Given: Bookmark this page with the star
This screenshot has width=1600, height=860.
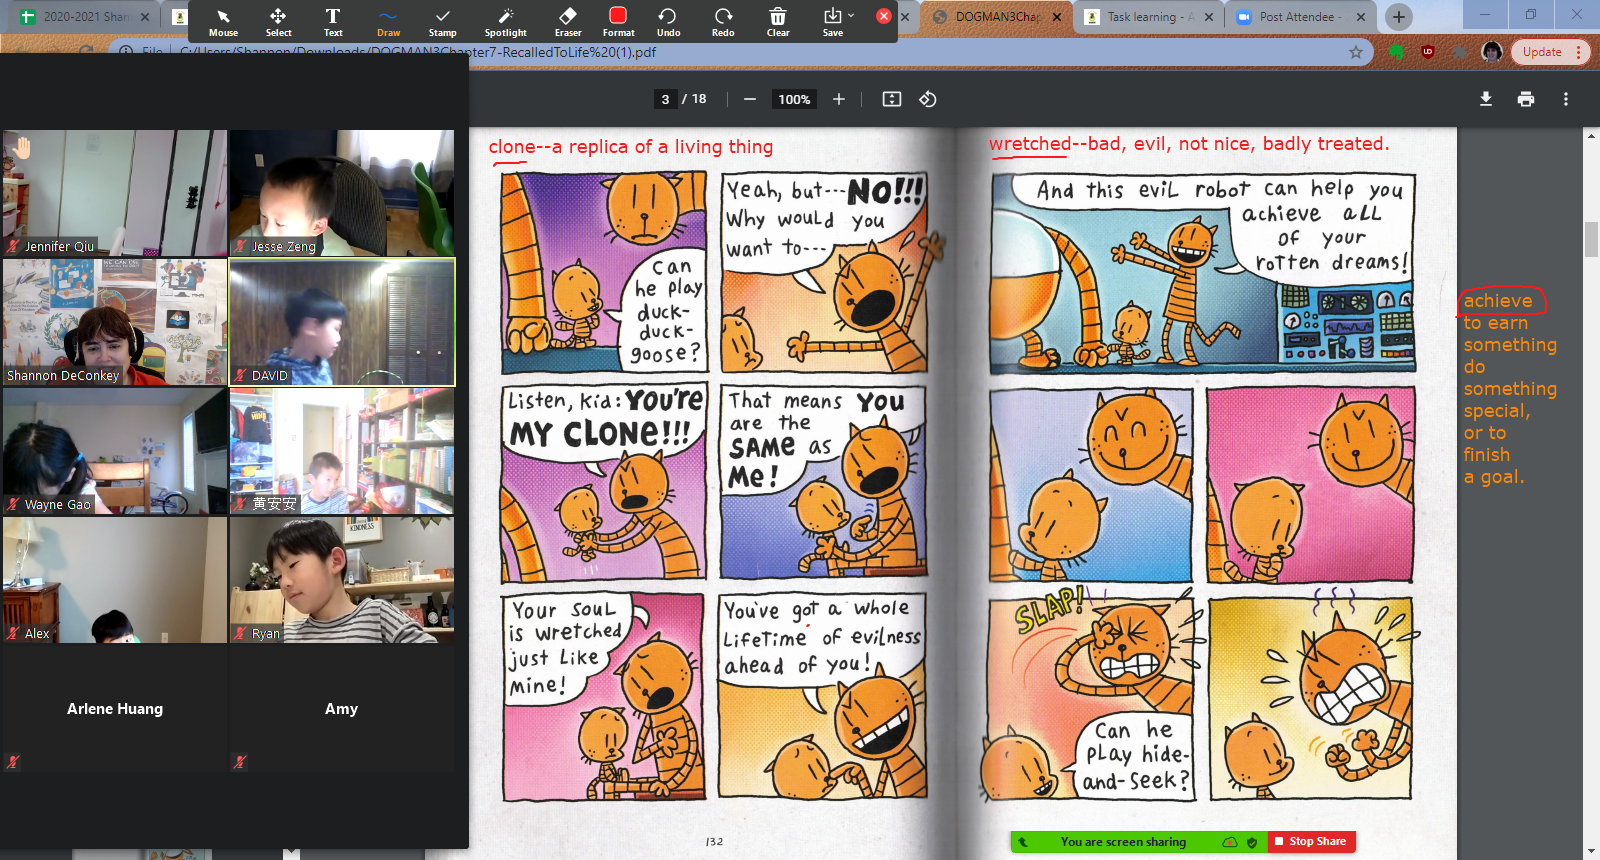Looking at the screenshot, I should coord(1356,52).
